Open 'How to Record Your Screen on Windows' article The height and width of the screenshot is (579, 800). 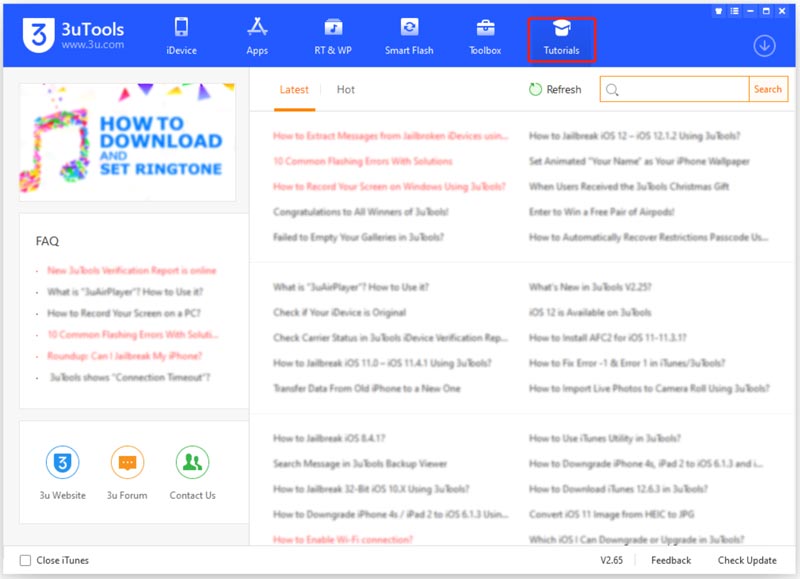click(389, 187)
